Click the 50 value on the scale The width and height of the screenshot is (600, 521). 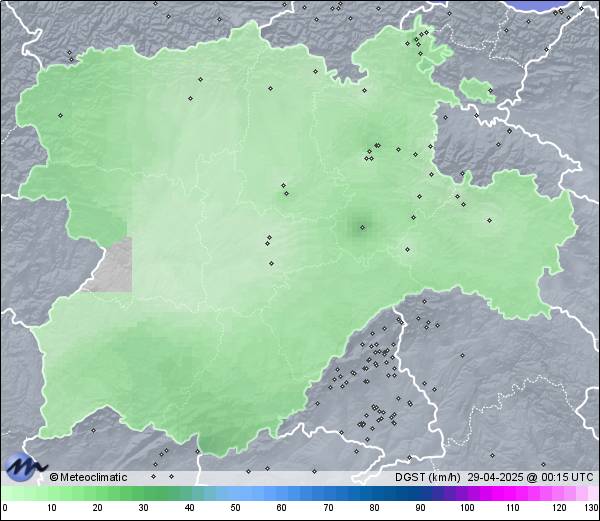[235, 508]
